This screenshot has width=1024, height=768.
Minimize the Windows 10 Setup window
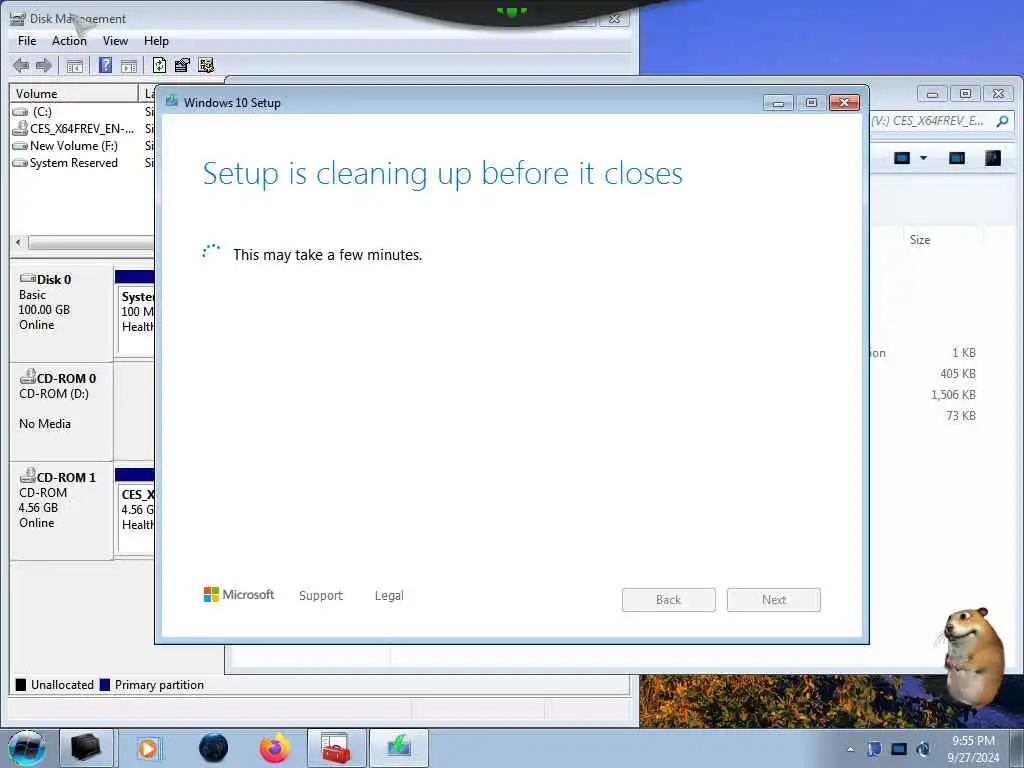(778, 103)
